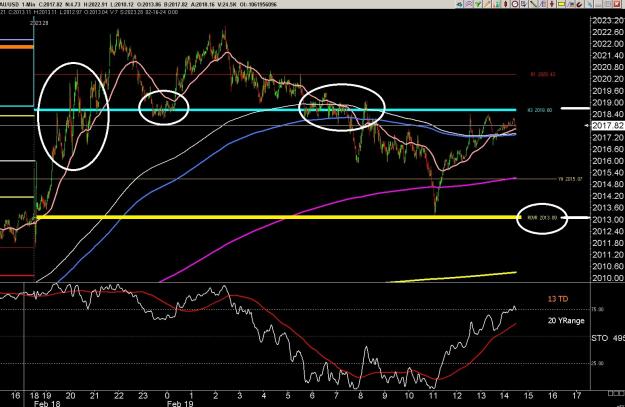Click the 11 hour mark on time axis
Image resolution: width=625 pixels, height=407 pixels.
pos(433,395)
